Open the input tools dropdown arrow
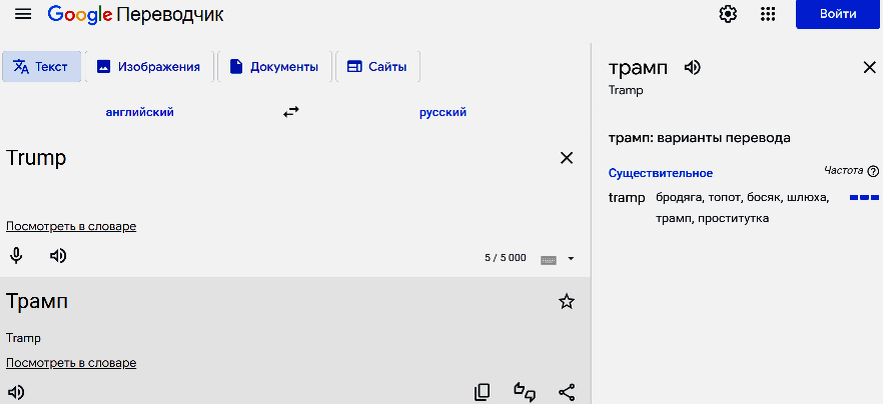The width and height of the screenshot is (883, 404). 571,259
